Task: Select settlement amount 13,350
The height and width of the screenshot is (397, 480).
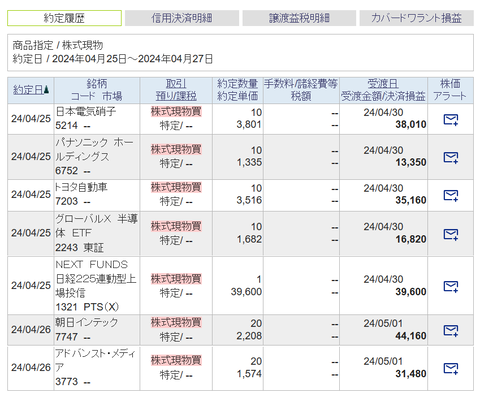Action: [x=411, y=162]
